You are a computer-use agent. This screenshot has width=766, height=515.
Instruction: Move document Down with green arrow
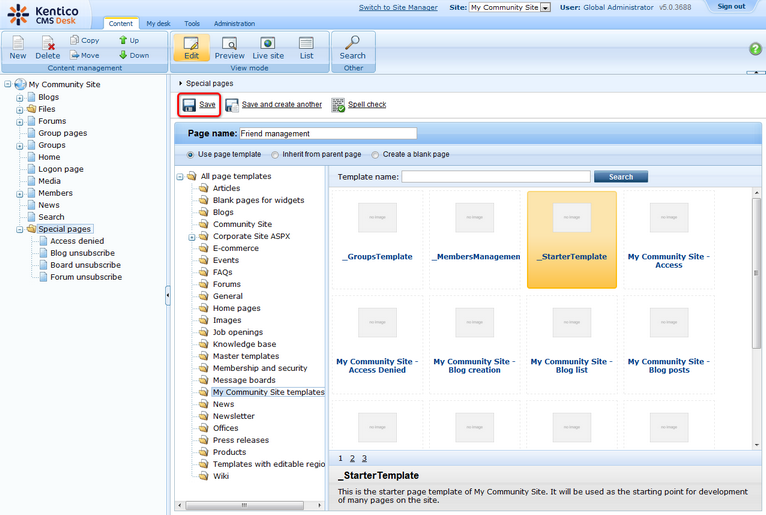(134, 55)
